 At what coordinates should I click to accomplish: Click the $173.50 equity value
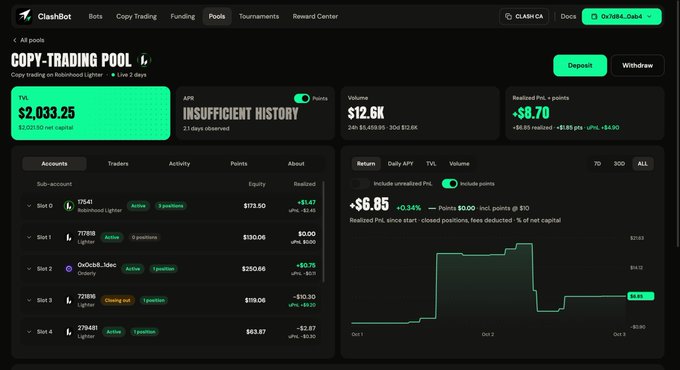pyautogui.click(x=255, y=206)
